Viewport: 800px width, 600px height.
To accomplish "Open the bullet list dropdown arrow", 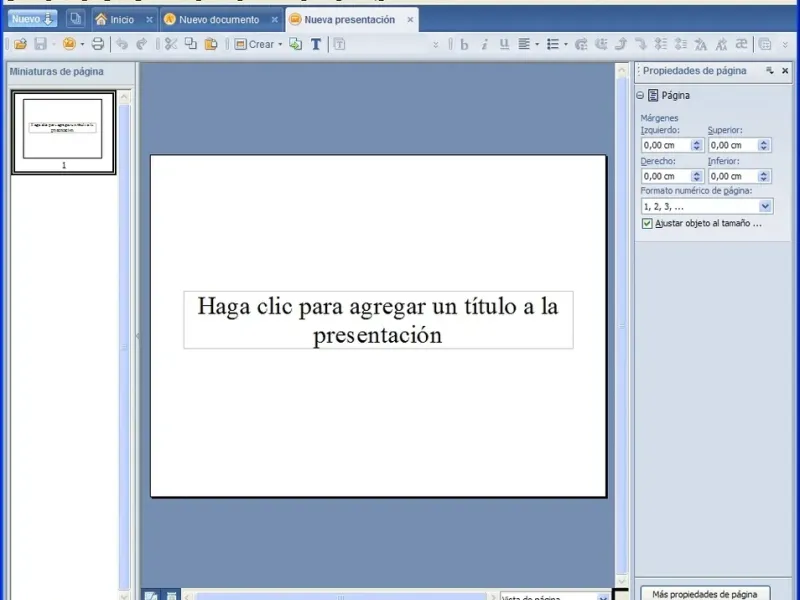I will pyautogui.click(x=565, y=44).
